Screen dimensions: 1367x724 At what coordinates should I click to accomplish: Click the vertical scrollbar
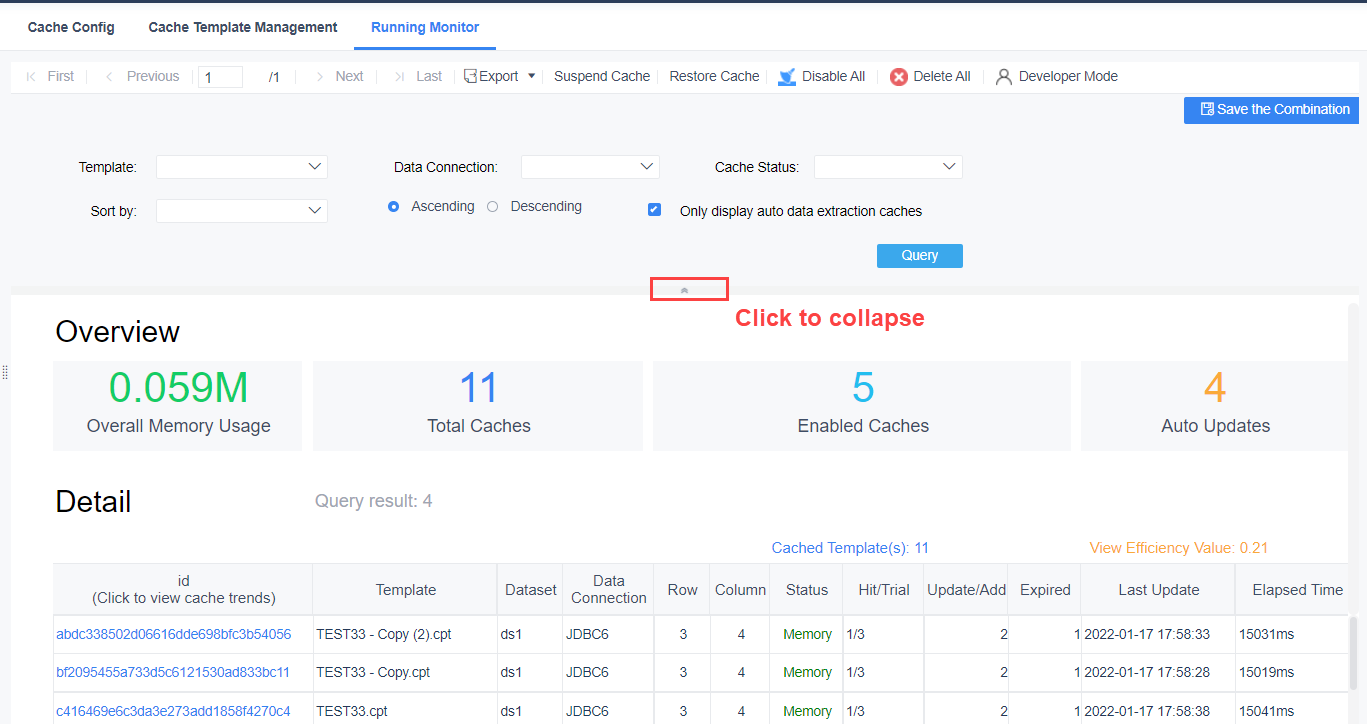pyautogui.click(x=1354, y=653)
